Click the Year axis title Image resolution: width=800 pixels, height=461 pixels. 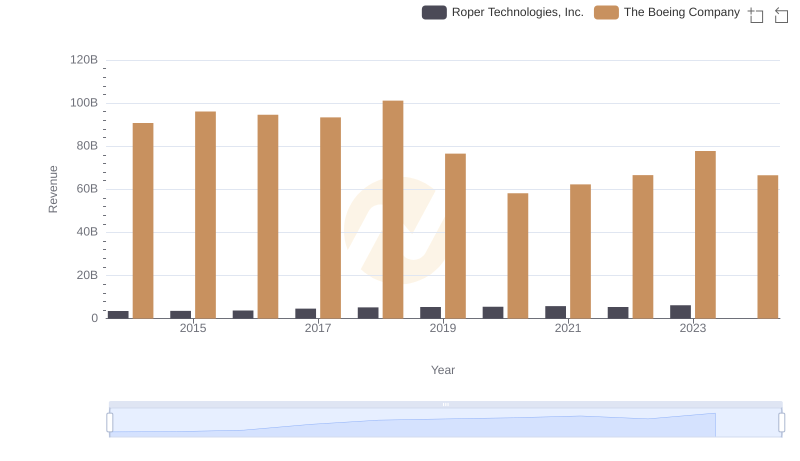[443, 370]
